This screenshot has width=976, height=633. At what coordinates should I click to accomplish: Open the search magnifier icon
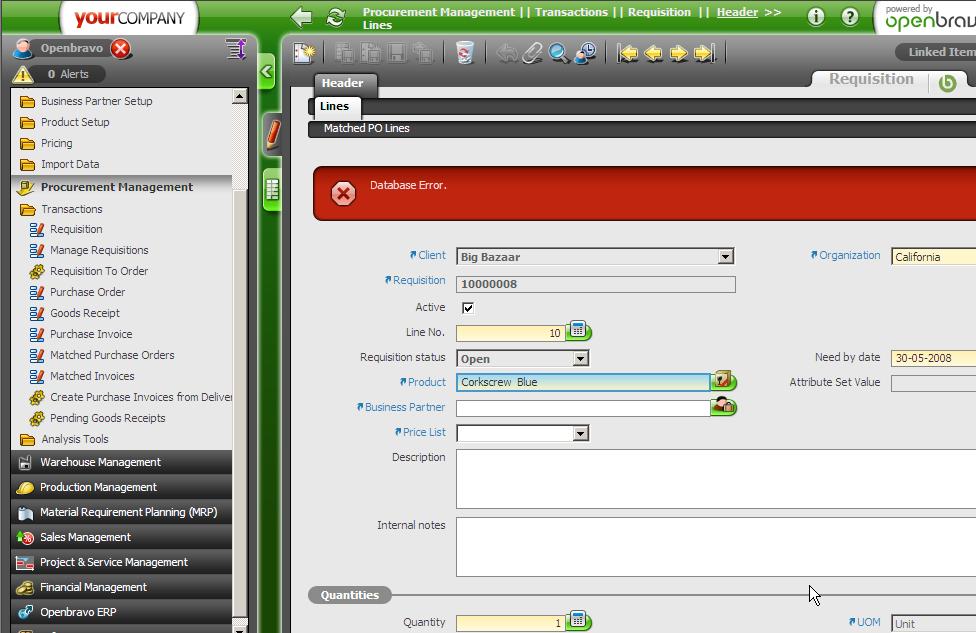pyautogui.click(x=558, y=53)
